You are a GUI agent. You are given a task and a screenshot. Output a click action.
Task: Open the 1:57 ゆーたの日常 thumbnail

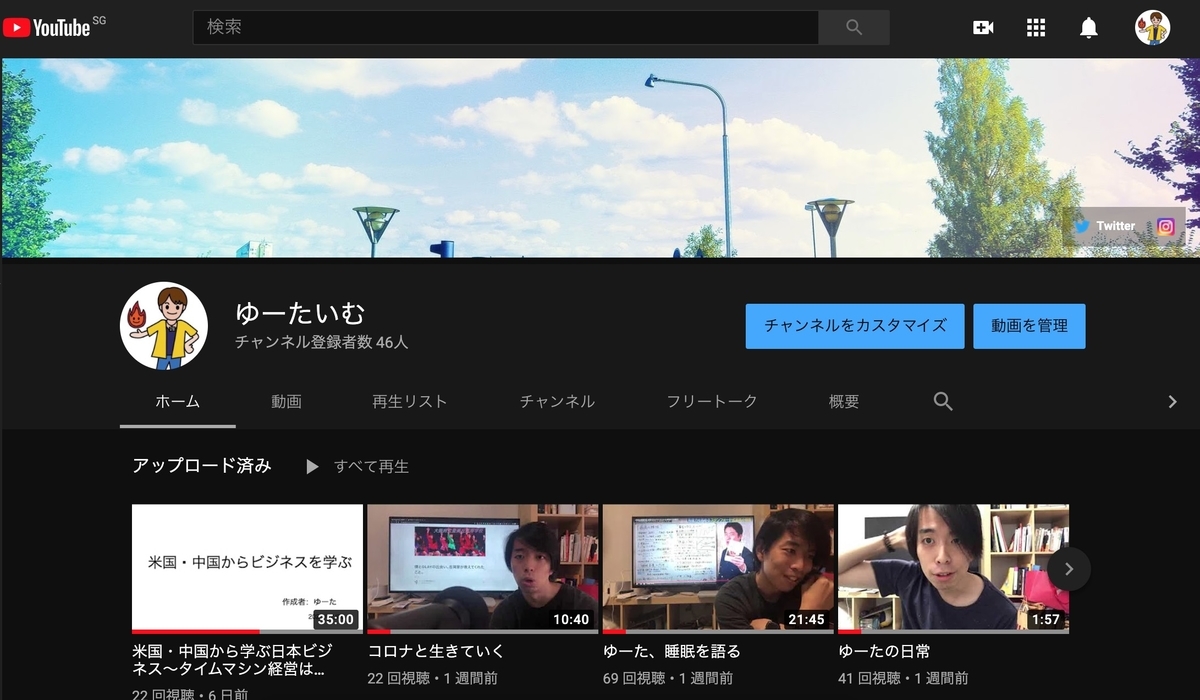(x=953, y=567)
